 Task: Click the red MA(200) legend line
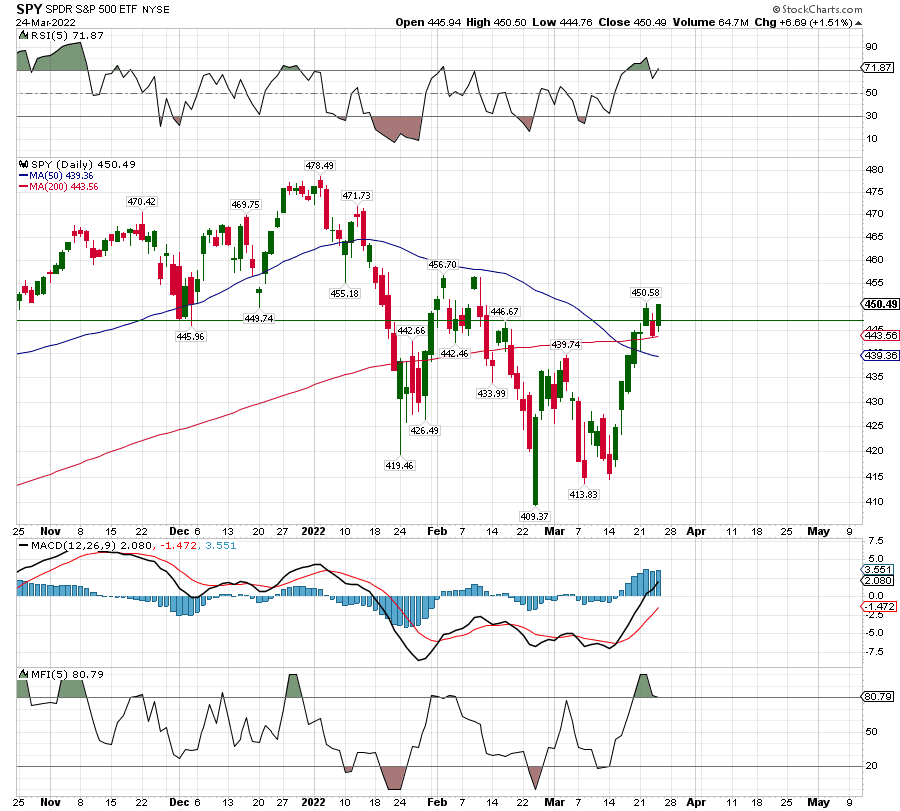[x=24, y=187]
